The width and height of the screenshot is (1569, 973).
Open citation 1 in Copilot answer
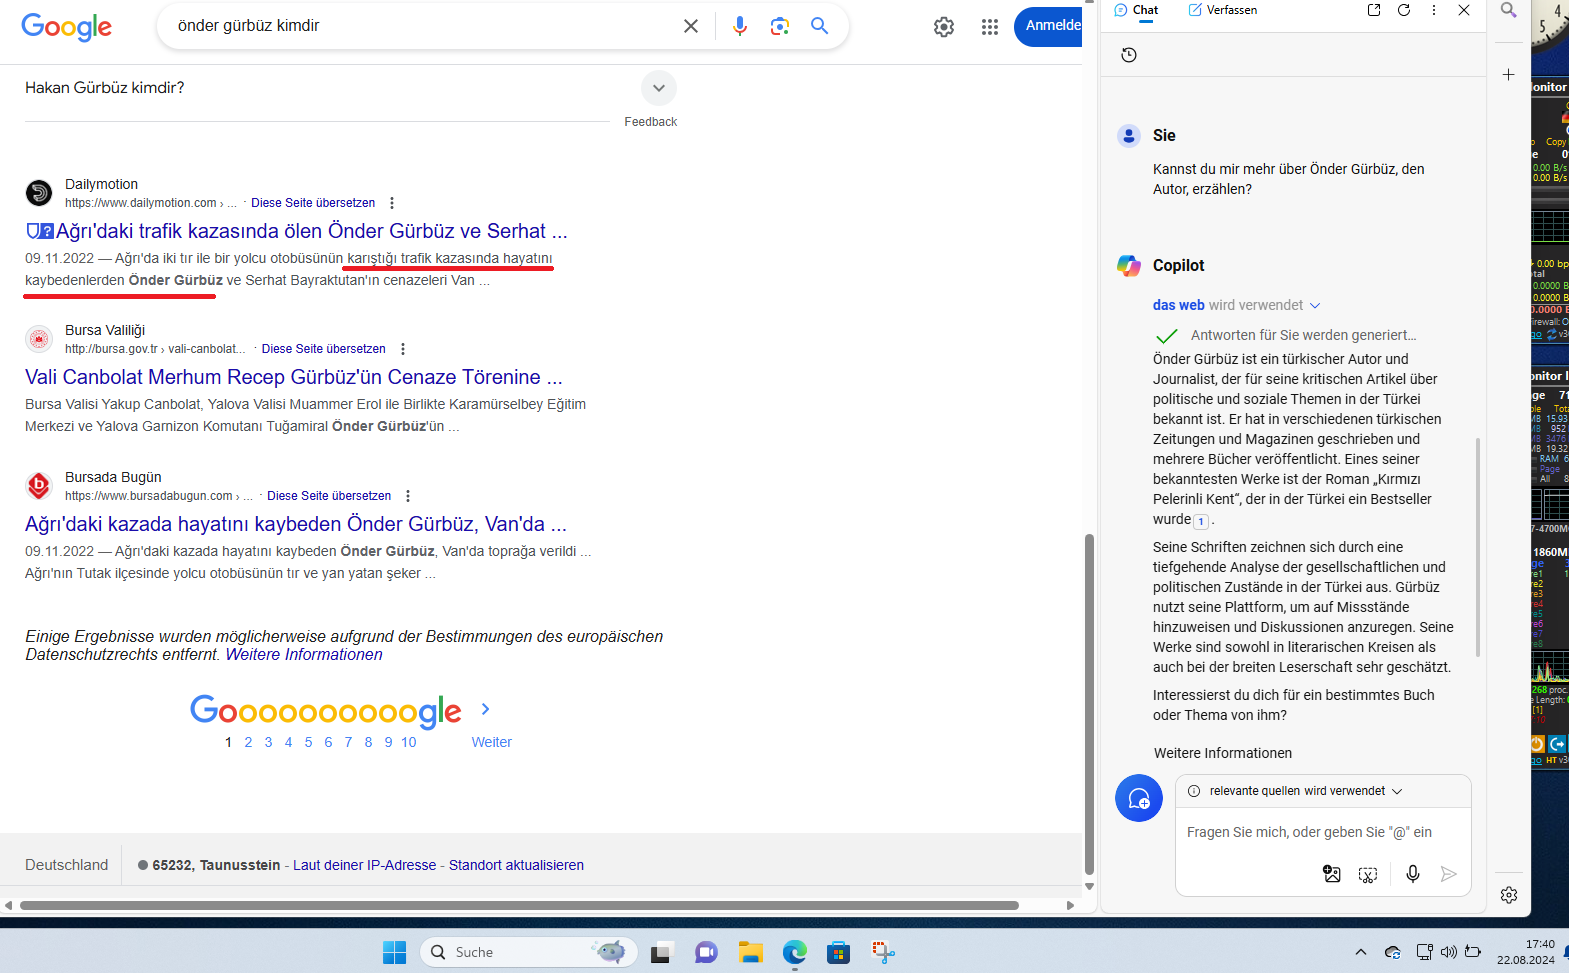click(x=1201, y=521)
